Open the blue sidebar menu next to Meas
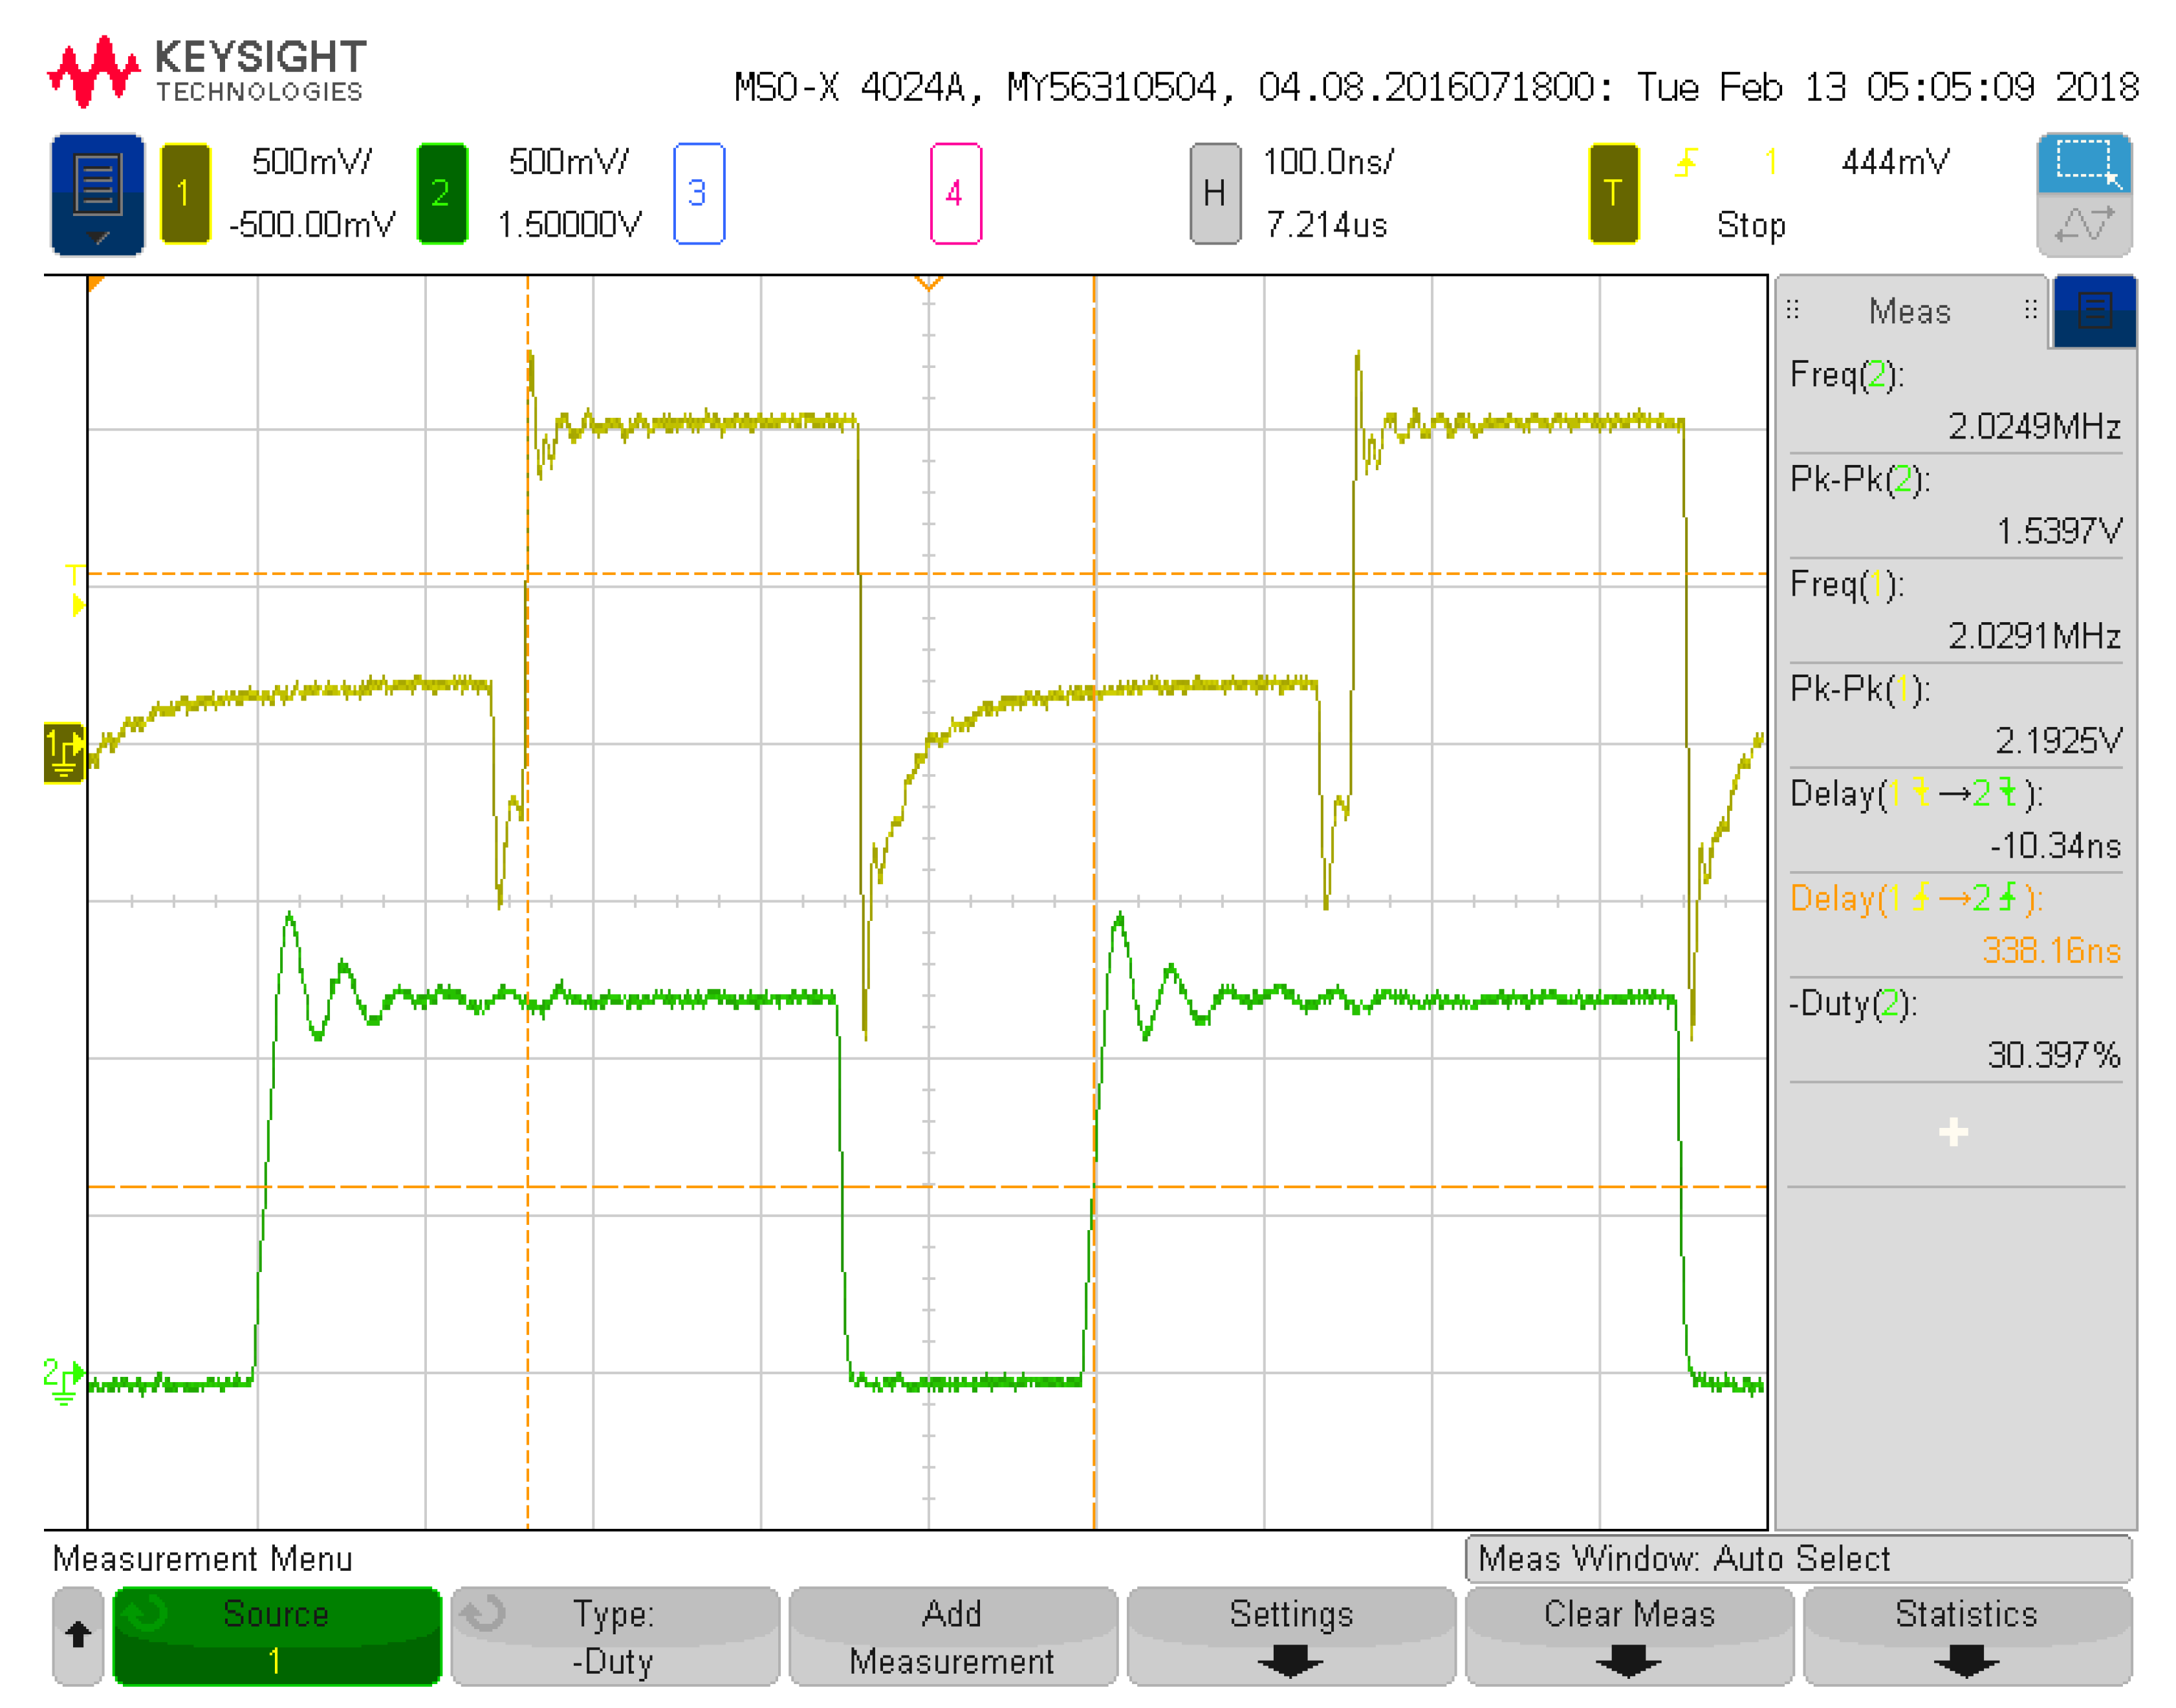 2094,312
